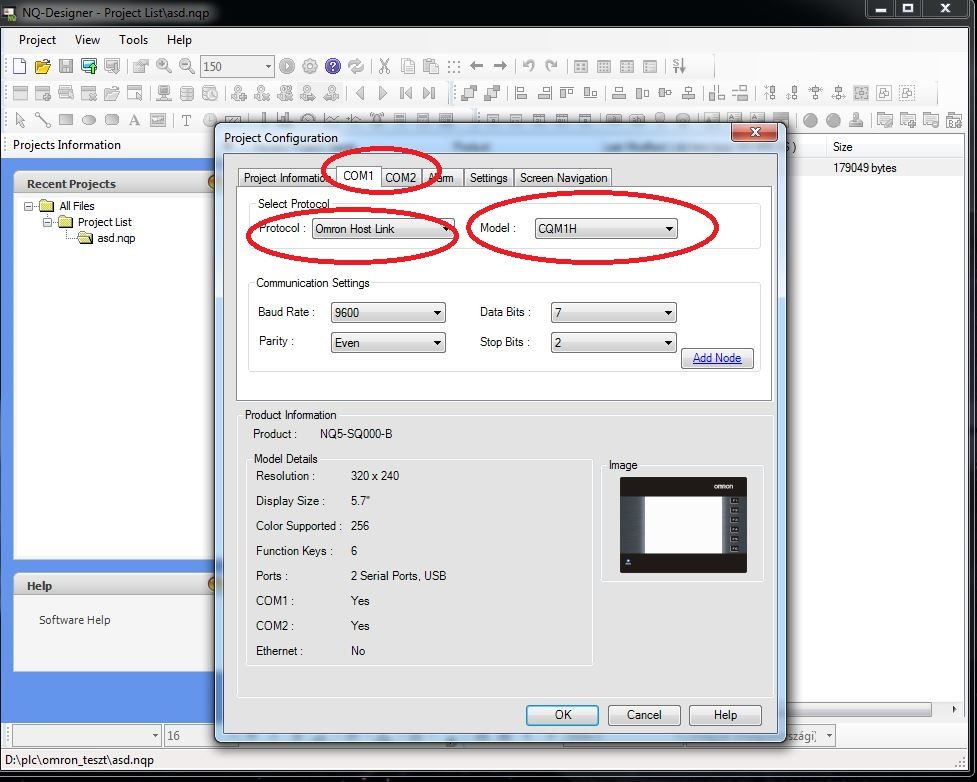Click the align left edges icon
The height and width of the screenshot is (782, 977).
pyautogui.click(x=521, y=93)
